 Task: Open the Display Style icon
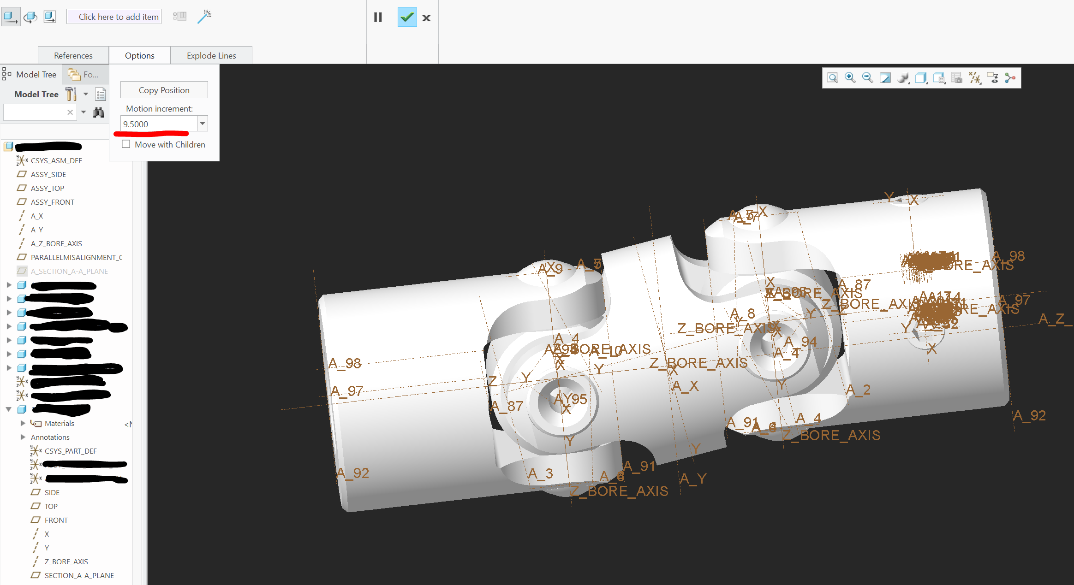(920, 77)
